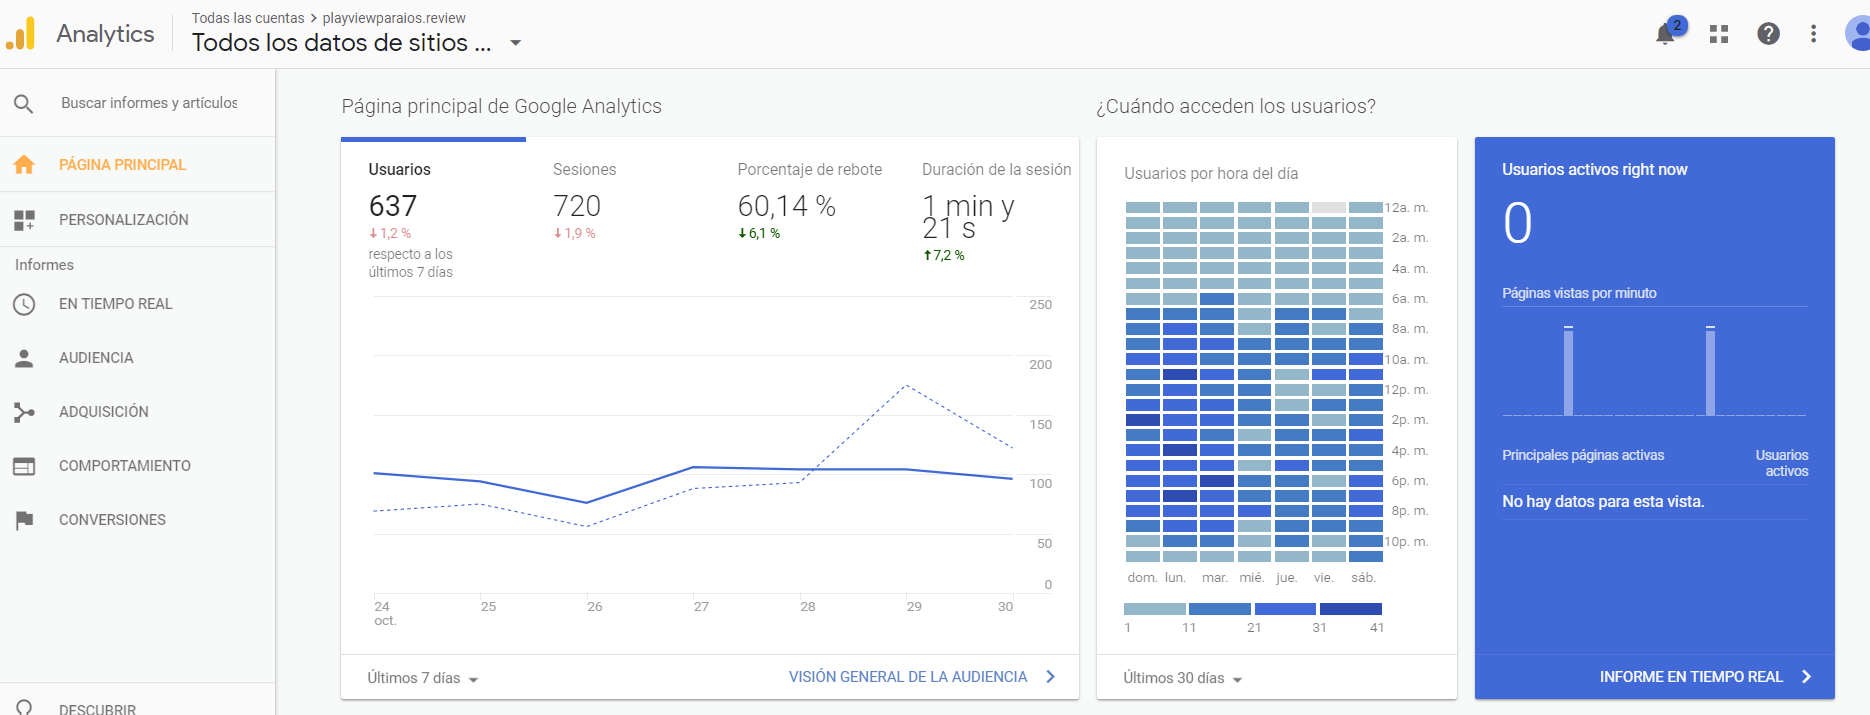Click the flag icon for Conversiones
The image size is (1870, 715).
coord(25,520)
